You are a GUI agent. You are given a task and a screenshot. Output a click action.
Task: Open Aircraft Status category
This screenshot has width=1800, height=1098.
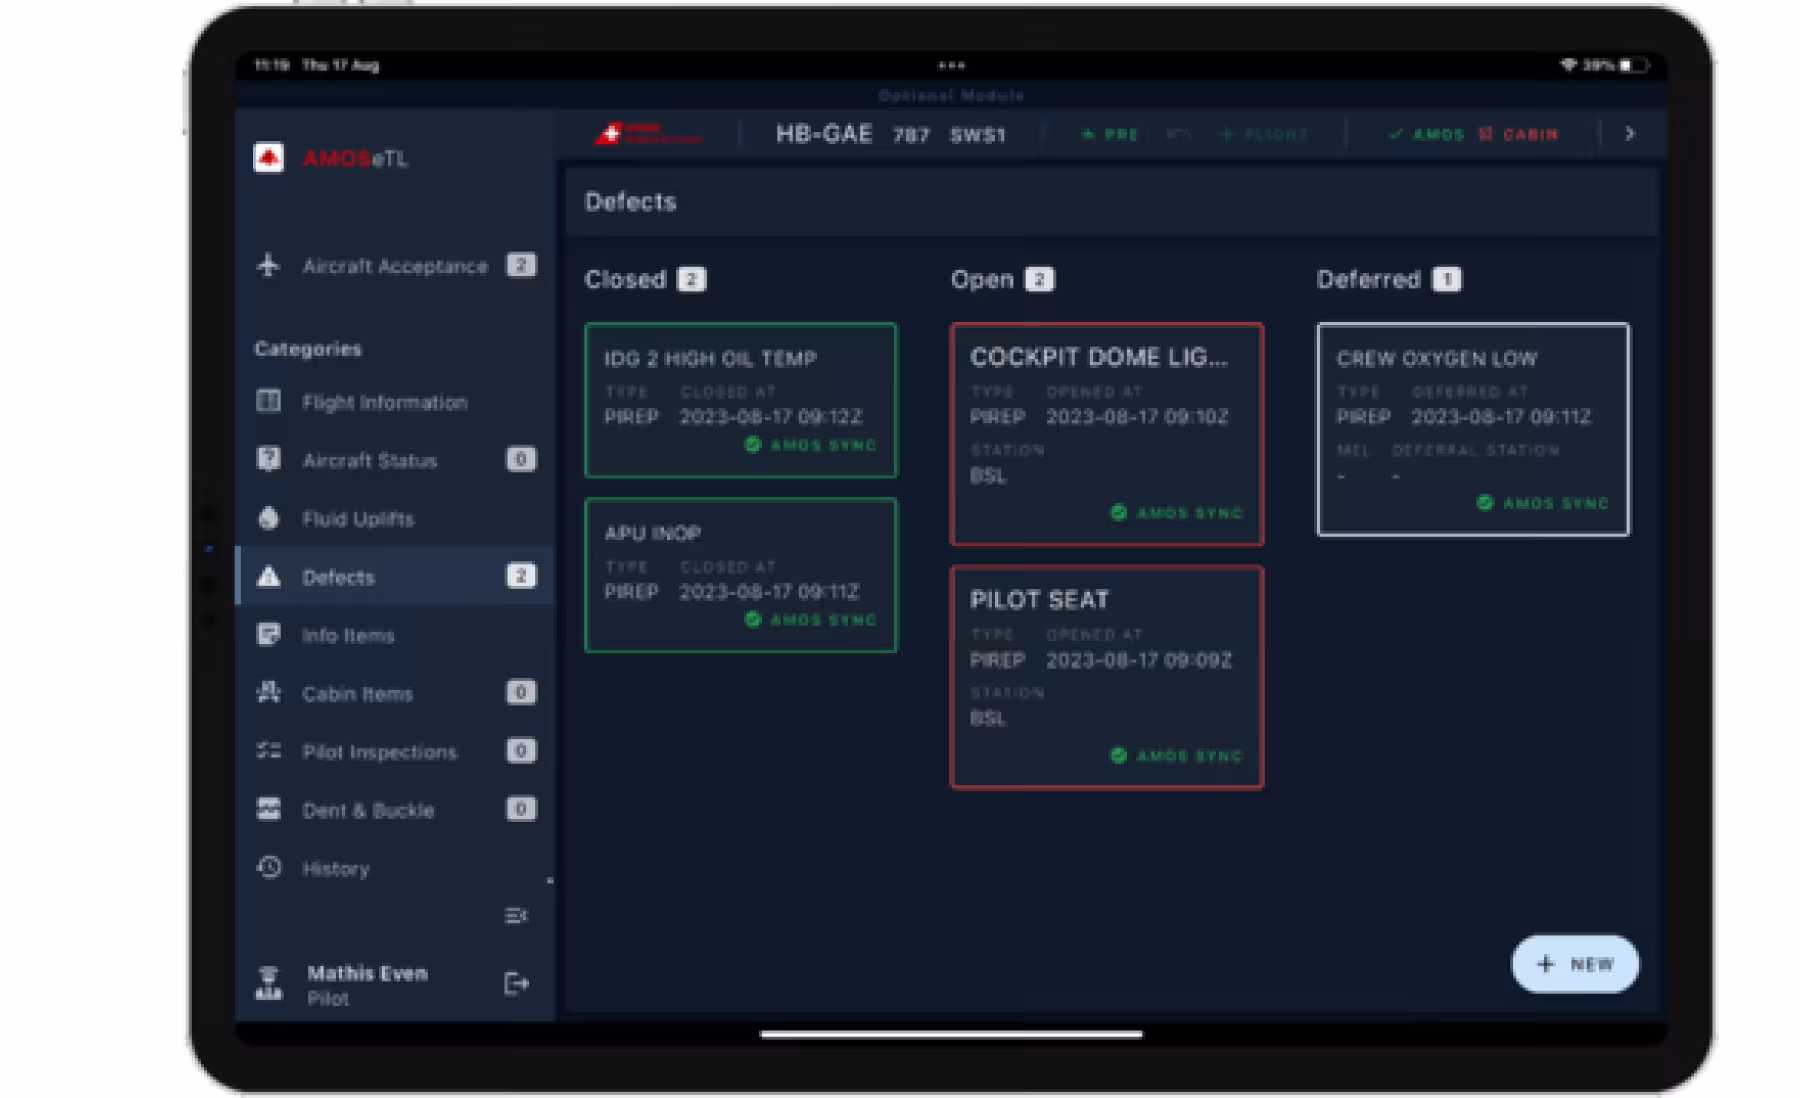click(369, 460)
